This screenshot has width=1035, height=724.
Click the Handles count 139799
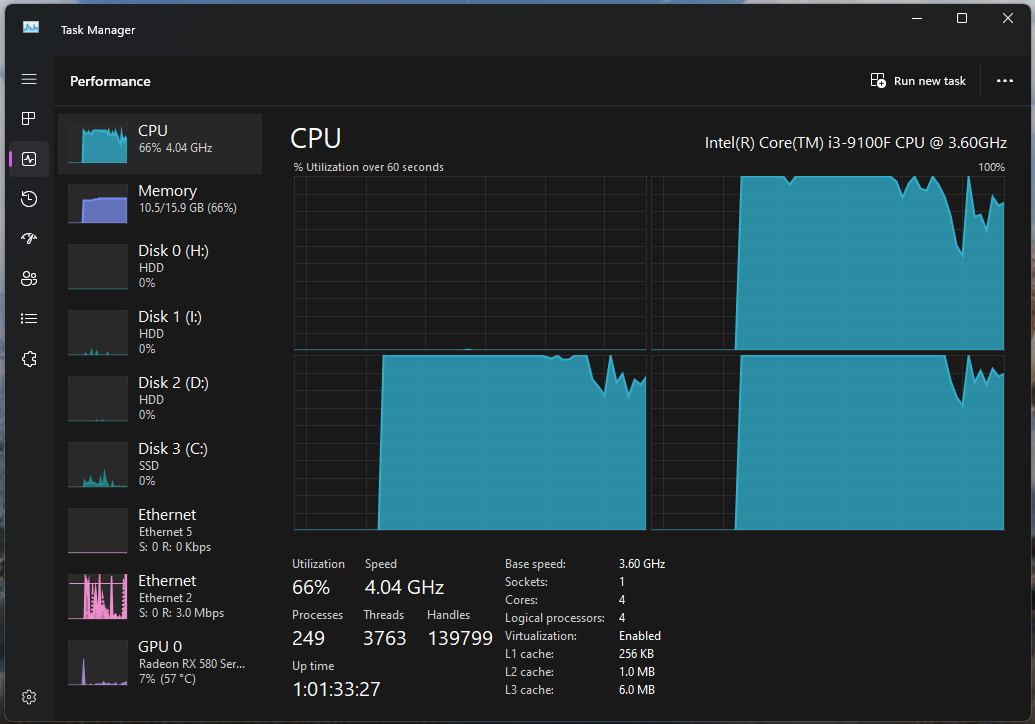460,638
